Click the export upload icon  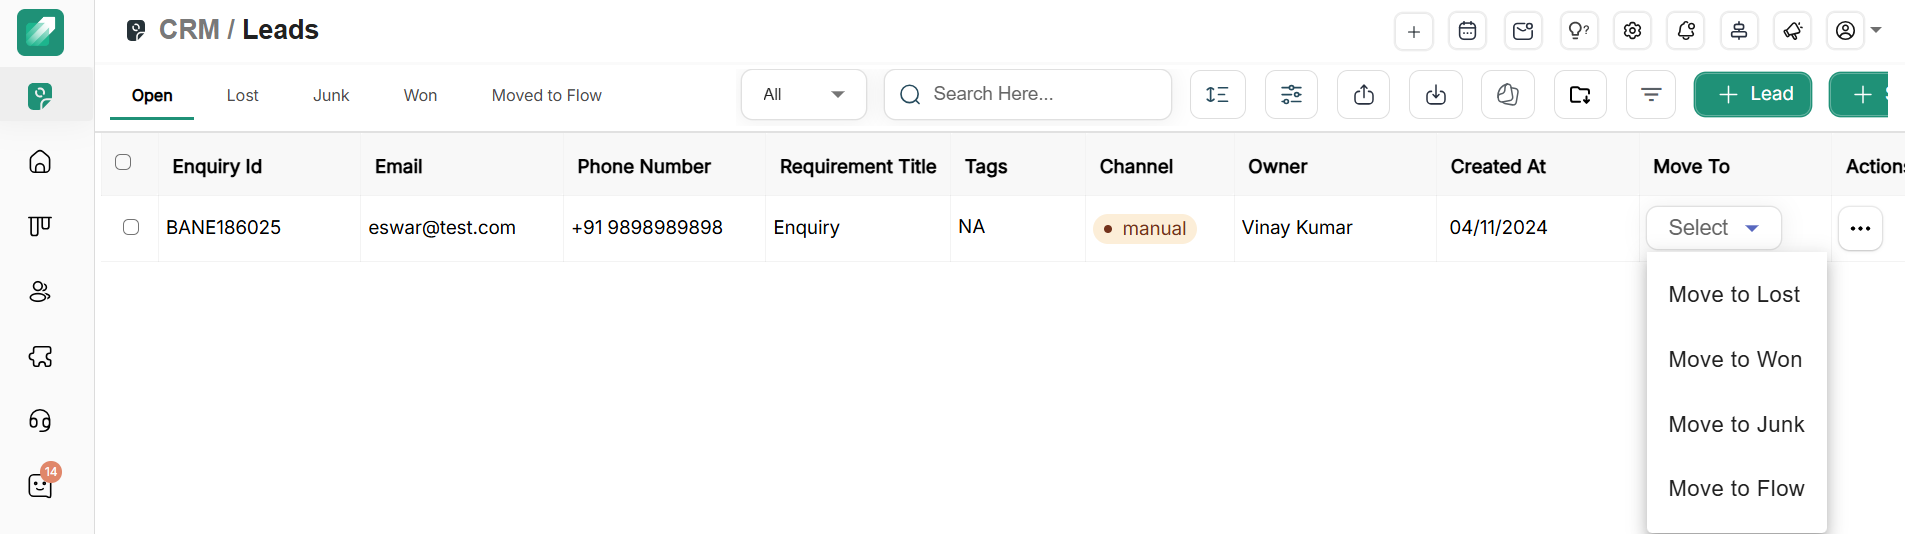tap(1363, 95)
